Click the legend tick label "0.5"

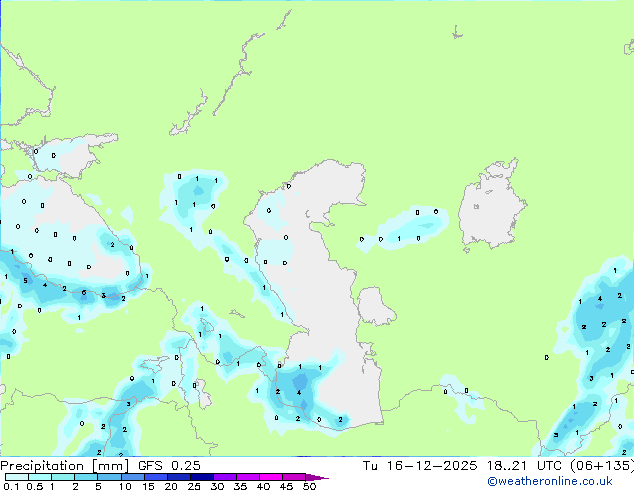coord(35,486)
